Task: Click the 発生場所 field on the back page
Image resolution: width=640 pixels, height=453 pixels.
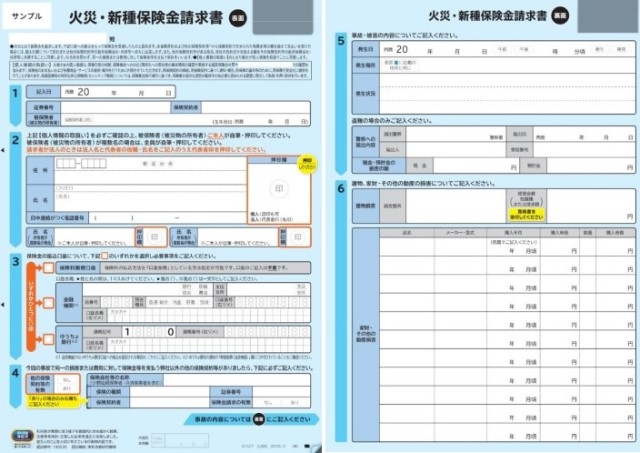Action: click(507, 65)
